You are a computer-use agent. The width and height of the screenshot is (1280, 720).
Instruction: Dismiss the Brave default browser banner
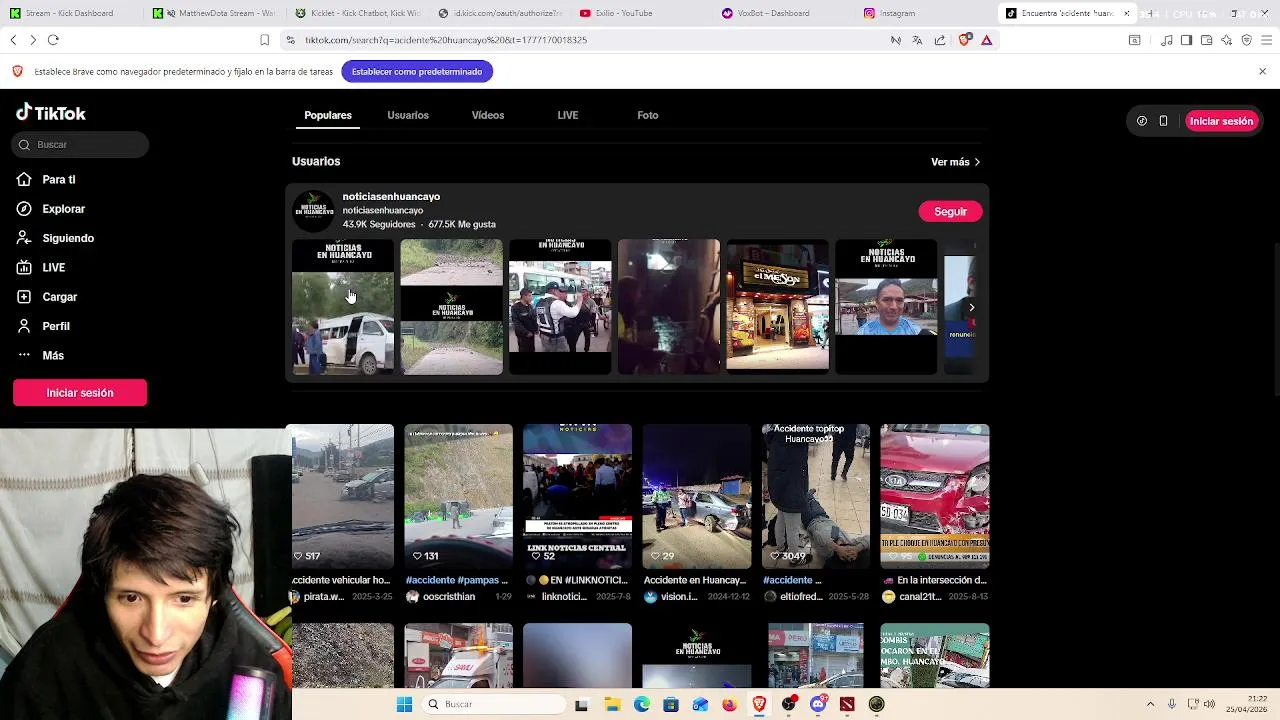1262,72
